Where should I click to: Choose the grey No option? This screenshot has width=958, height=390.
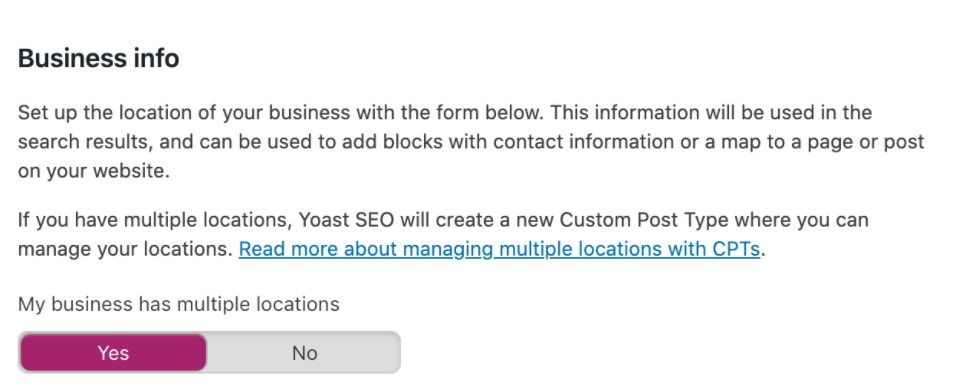(304, 353)
